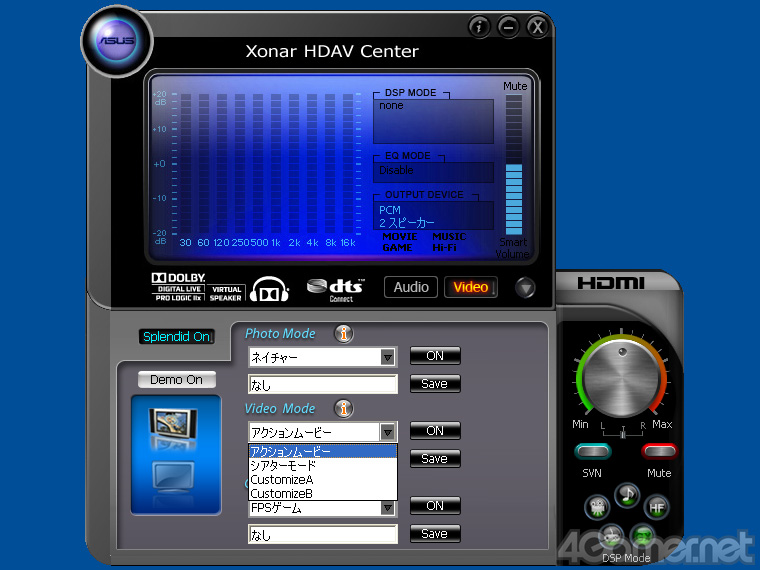Turn ON the Photo Mode setting

point(435,356)
